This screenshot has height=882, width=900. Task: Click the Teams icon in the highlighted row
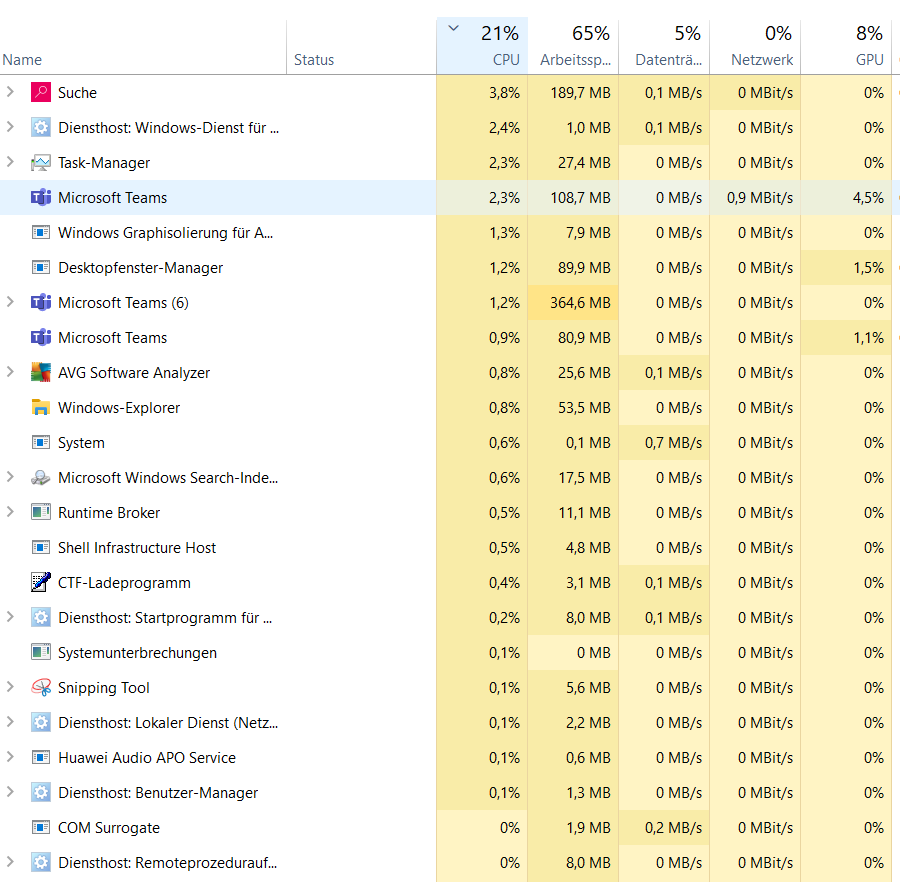(x=41, y=197)
